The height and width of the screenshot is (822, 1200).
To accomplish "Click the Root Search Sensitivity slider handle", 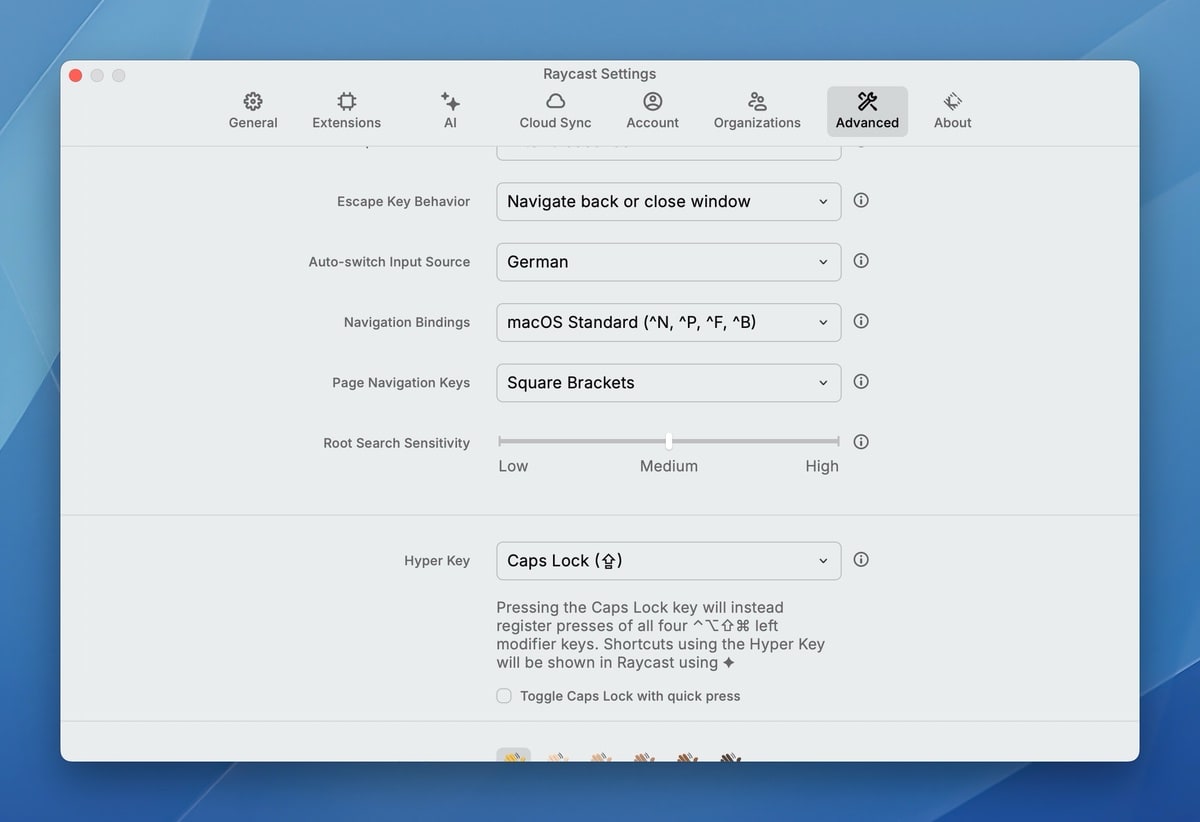I will (669, 441).
